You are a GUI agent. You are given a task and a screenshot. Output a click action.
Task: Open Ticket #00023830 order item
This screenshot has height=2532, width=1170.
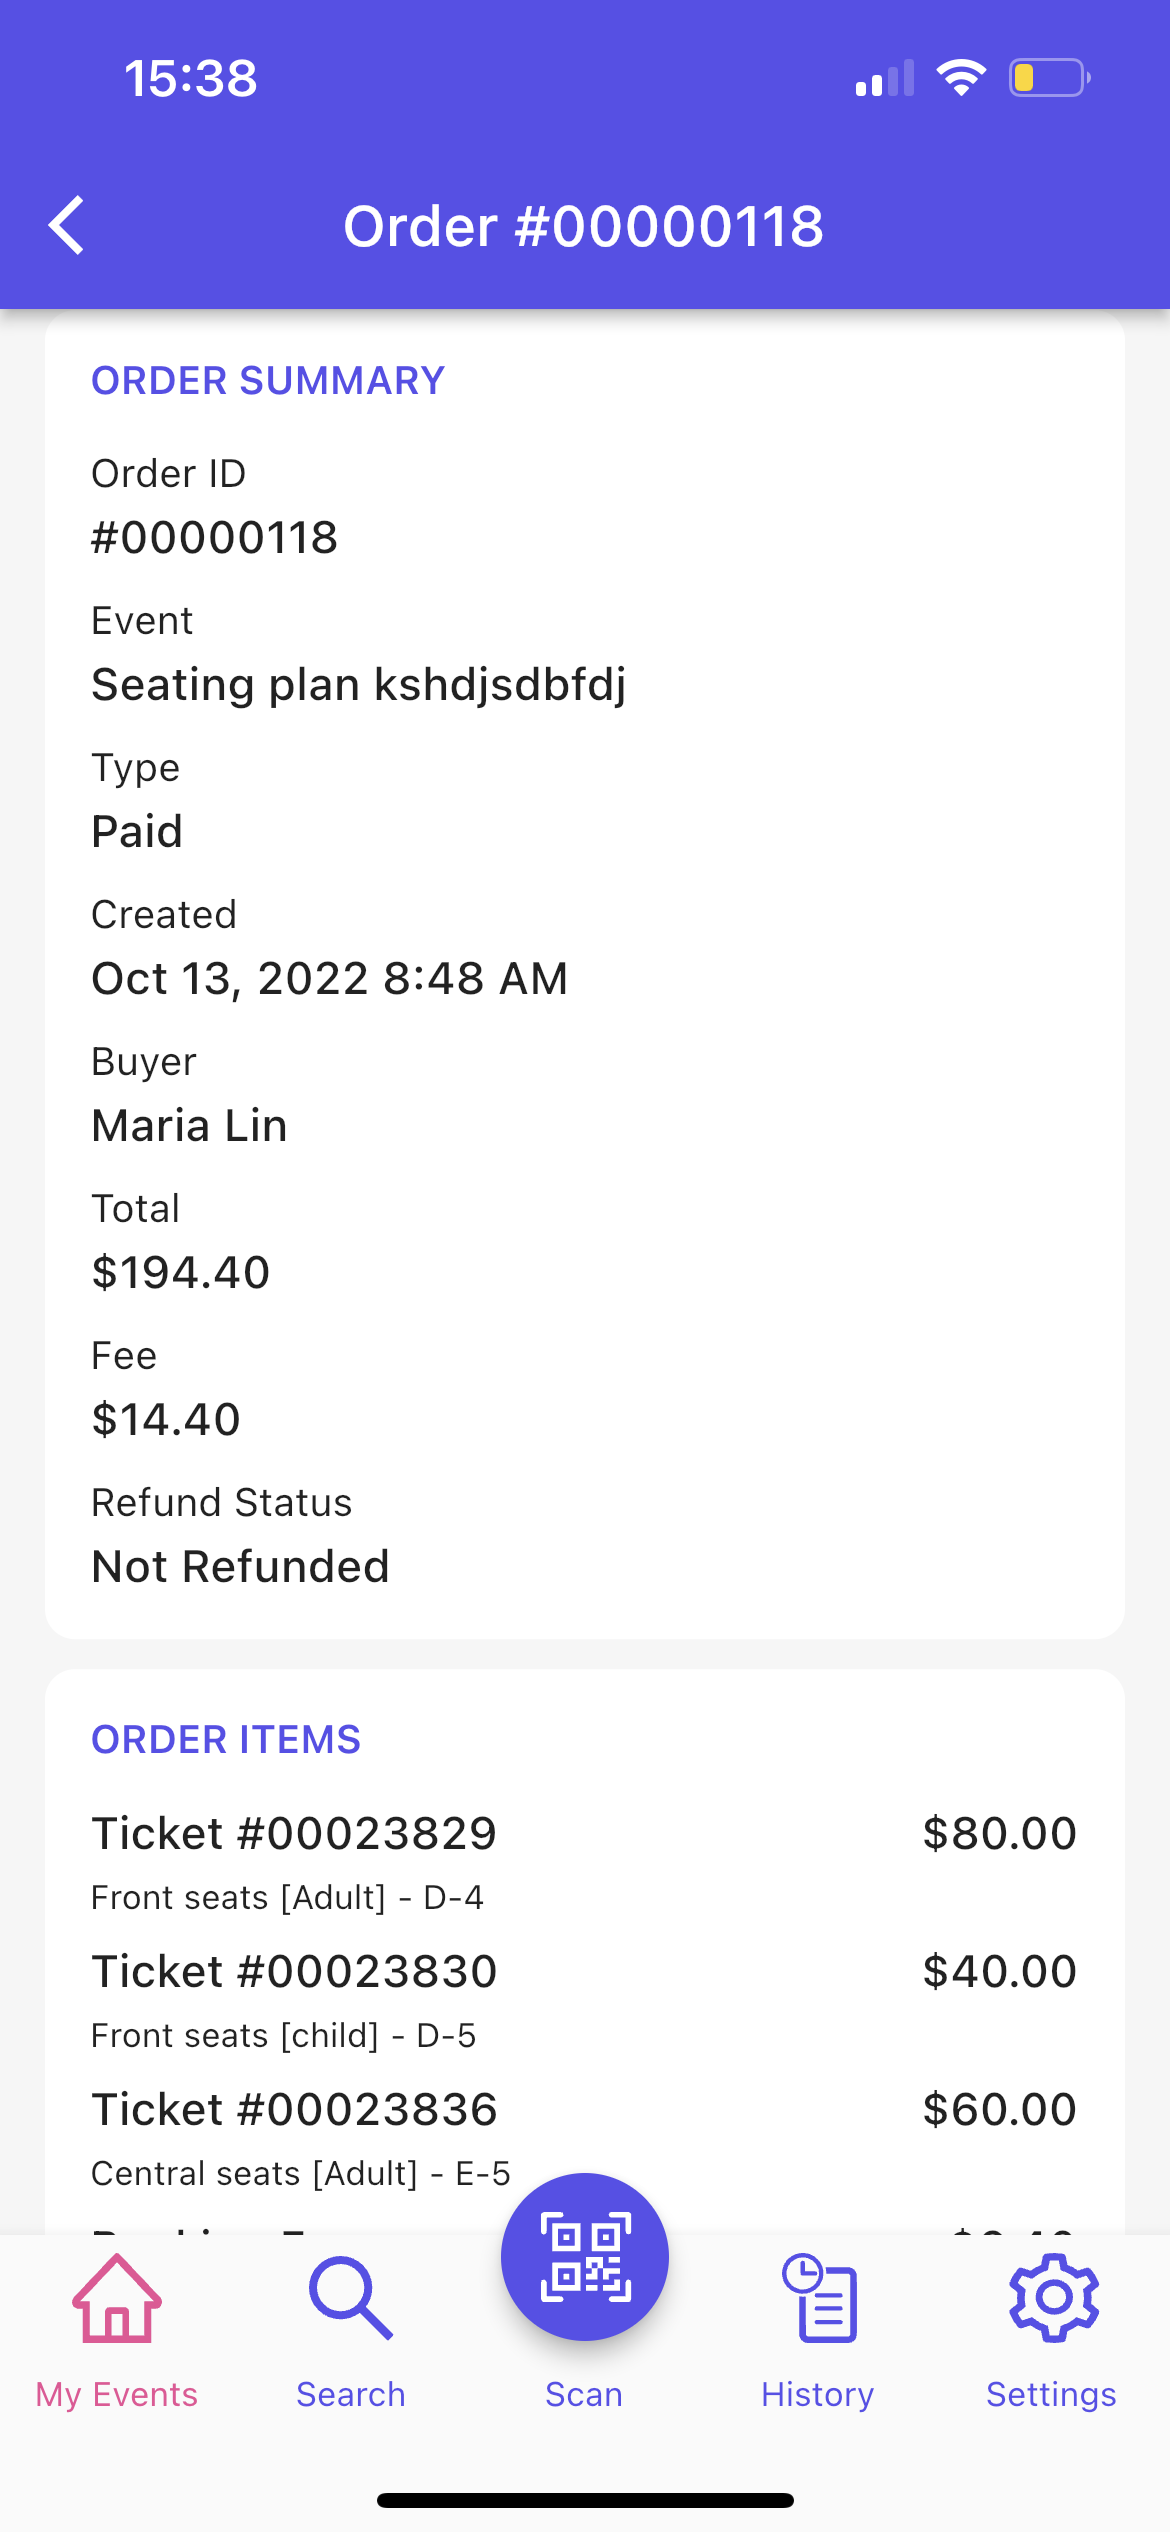coord(294,1972)
